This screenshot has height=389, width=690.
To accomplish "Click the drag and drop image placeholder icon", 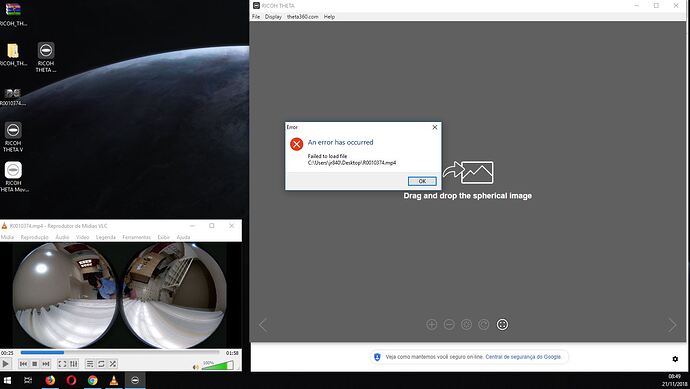I will pyautogui.click(x=468, y=172).
